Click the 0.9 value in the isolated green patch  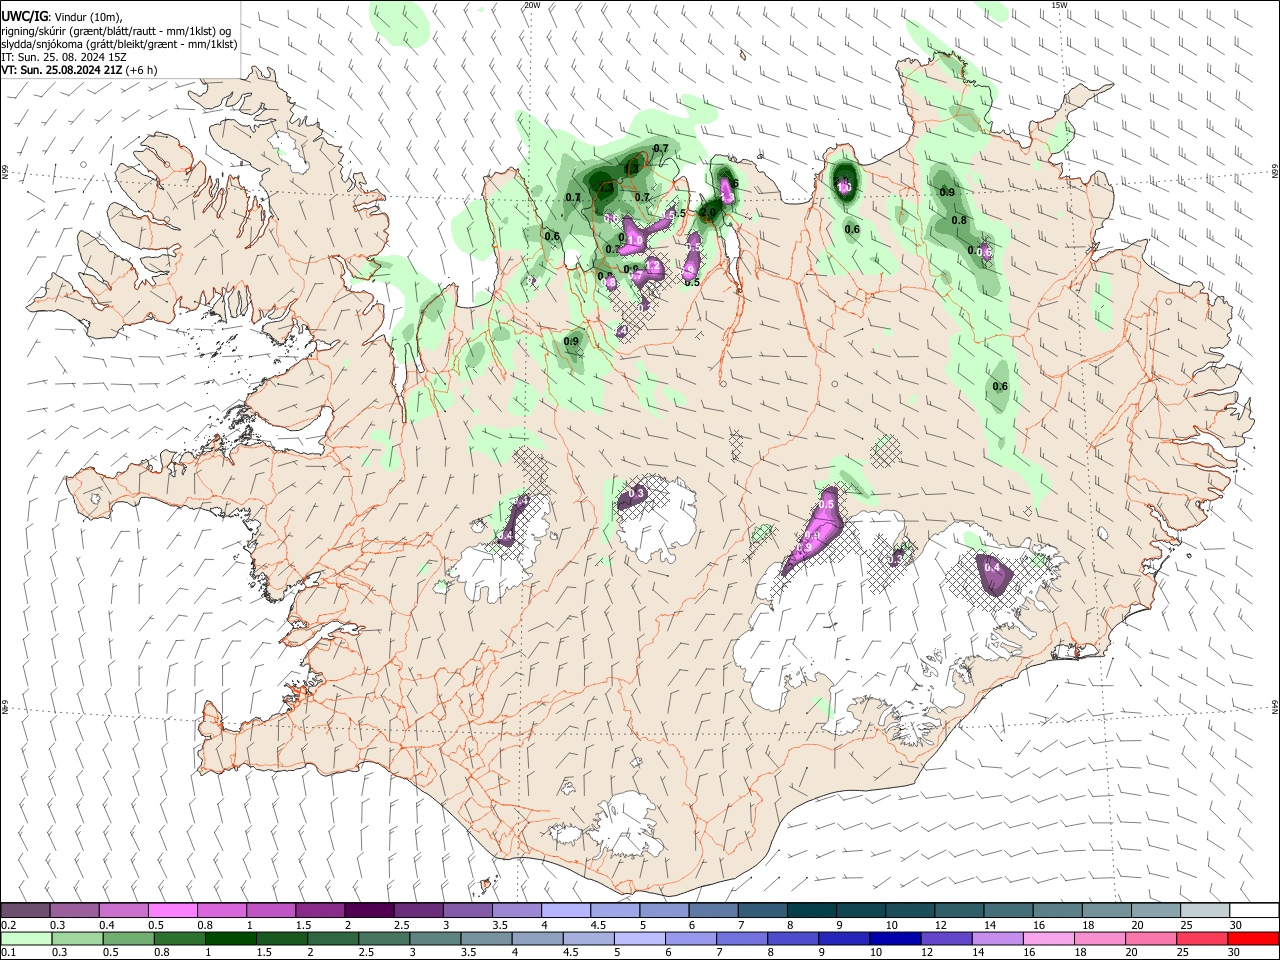(571, 341)
